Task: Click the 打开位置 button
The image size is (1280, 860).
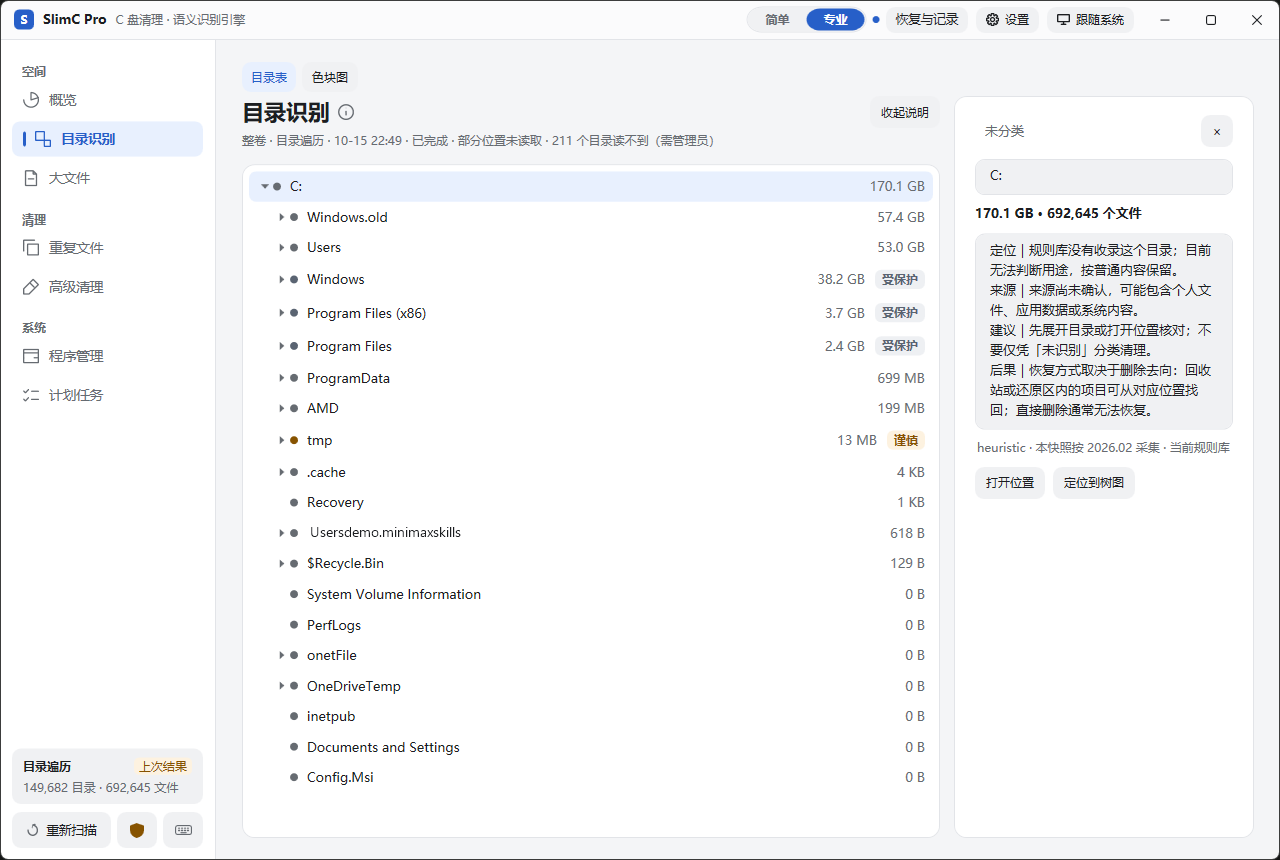Action: (x=1010, y=483)
